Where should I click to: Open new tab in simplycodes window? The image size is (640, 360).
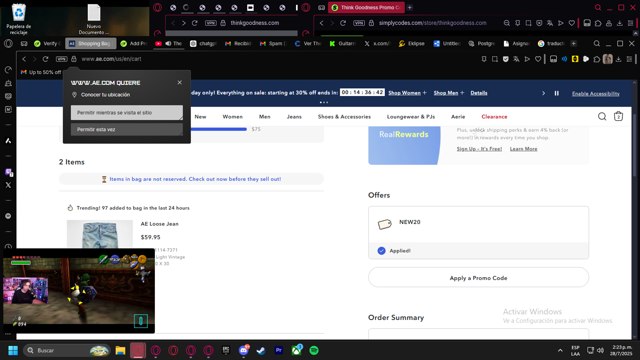[410, 7]
